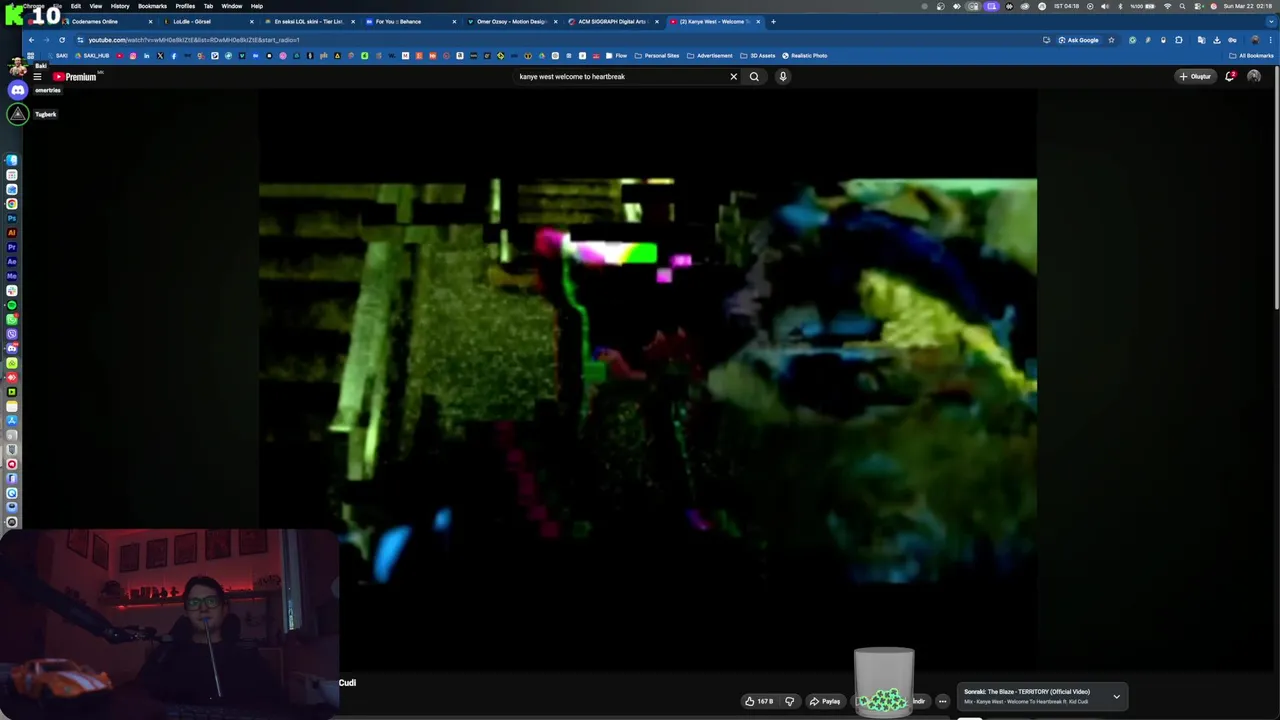Start voice search with the microphone

pyautogui.click(x=783, y=77)
